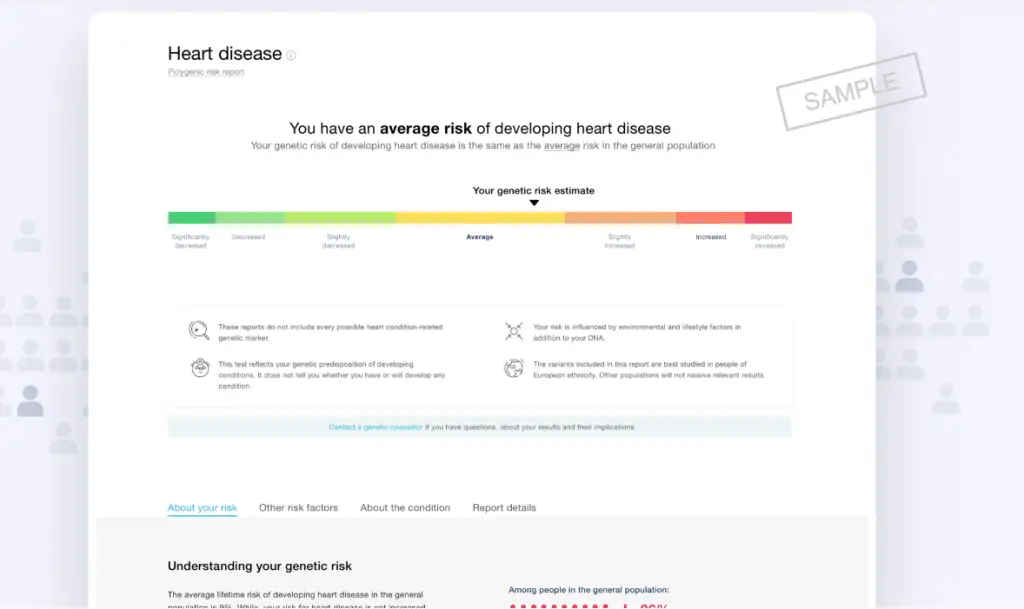
Task: Click the SAMPLE stamp graphic
Action: [851, 91]
